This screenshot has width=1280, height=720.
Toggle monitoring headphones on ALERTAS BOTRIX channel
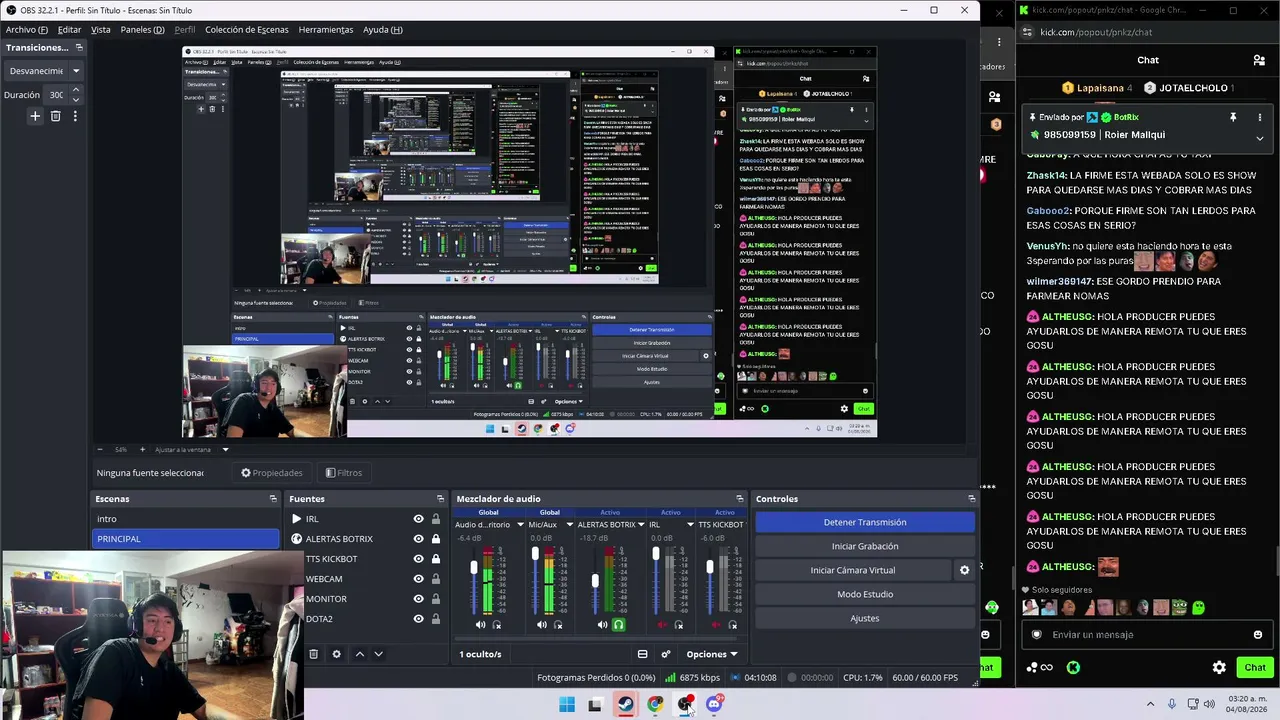619,625
